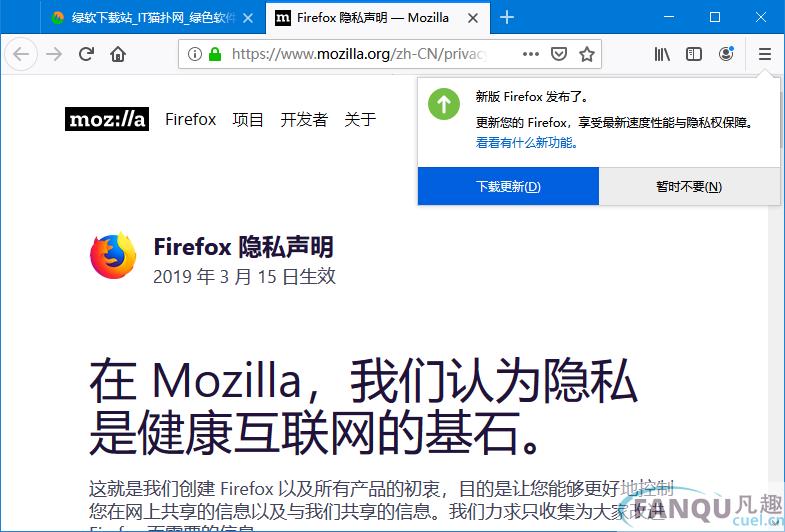
Task: Toggle the sidebar view
Action: pyautogui.click(x=694, y=54)
